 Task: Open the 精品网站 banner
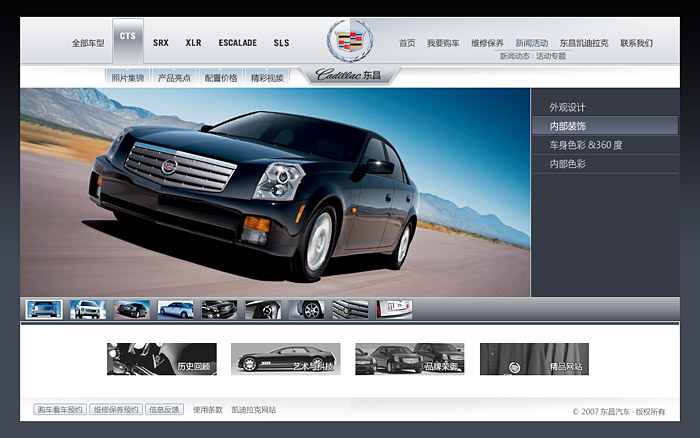pyautogui.click(x=534, y=359)
